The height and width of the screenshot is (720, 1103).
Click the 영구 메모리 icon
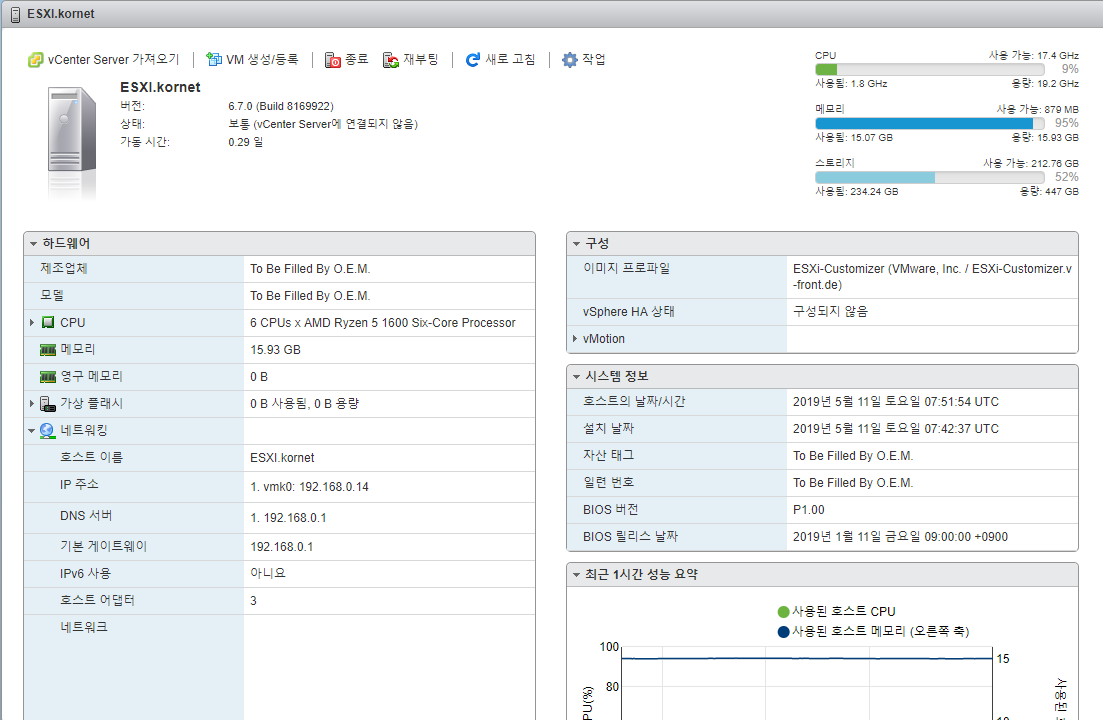click(x=48, y=377)
